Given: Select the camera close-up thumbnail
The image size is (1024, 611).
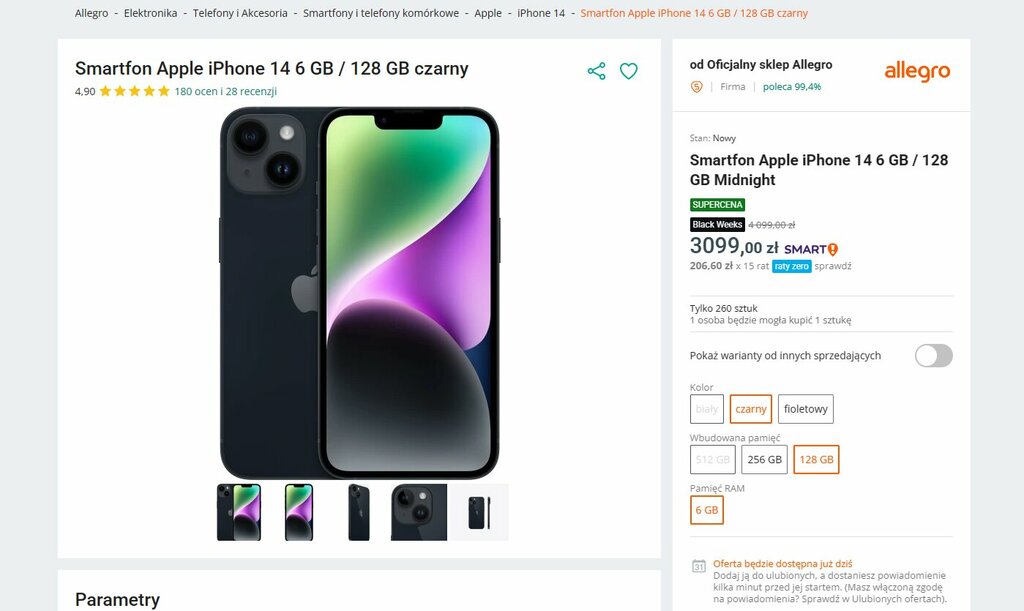Looking at the screenshot, I should [419, 512].
